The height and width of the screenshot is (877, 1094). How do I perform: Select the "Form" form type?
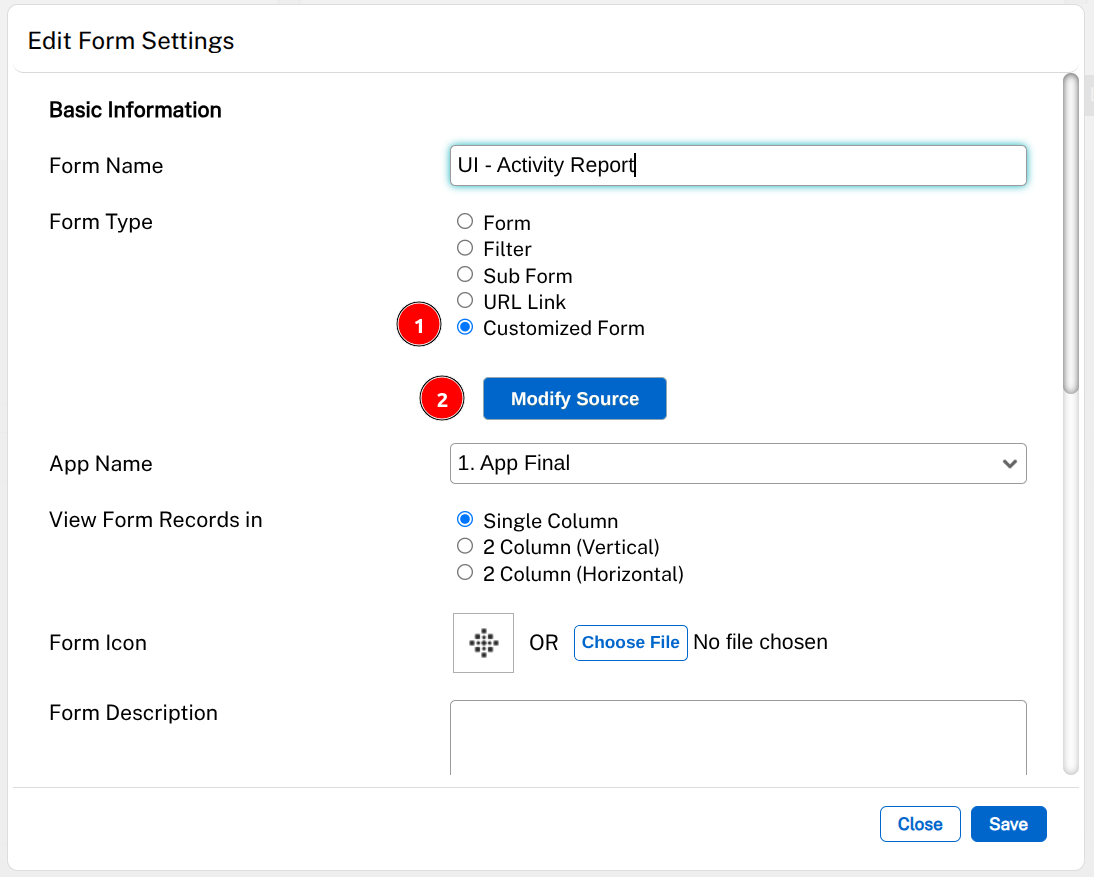464,221
